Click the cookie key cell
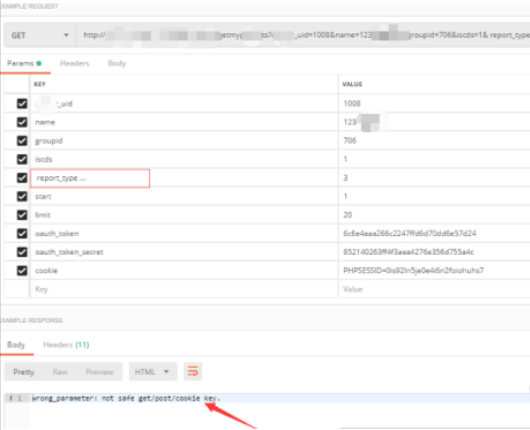The width and height of the screenshot is (530, 430). click(x=184, y=270)
